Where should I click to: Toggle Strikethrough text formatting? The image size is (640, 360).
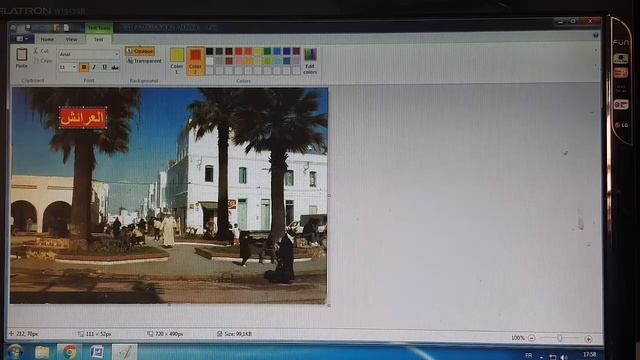(x=115, y=67)
